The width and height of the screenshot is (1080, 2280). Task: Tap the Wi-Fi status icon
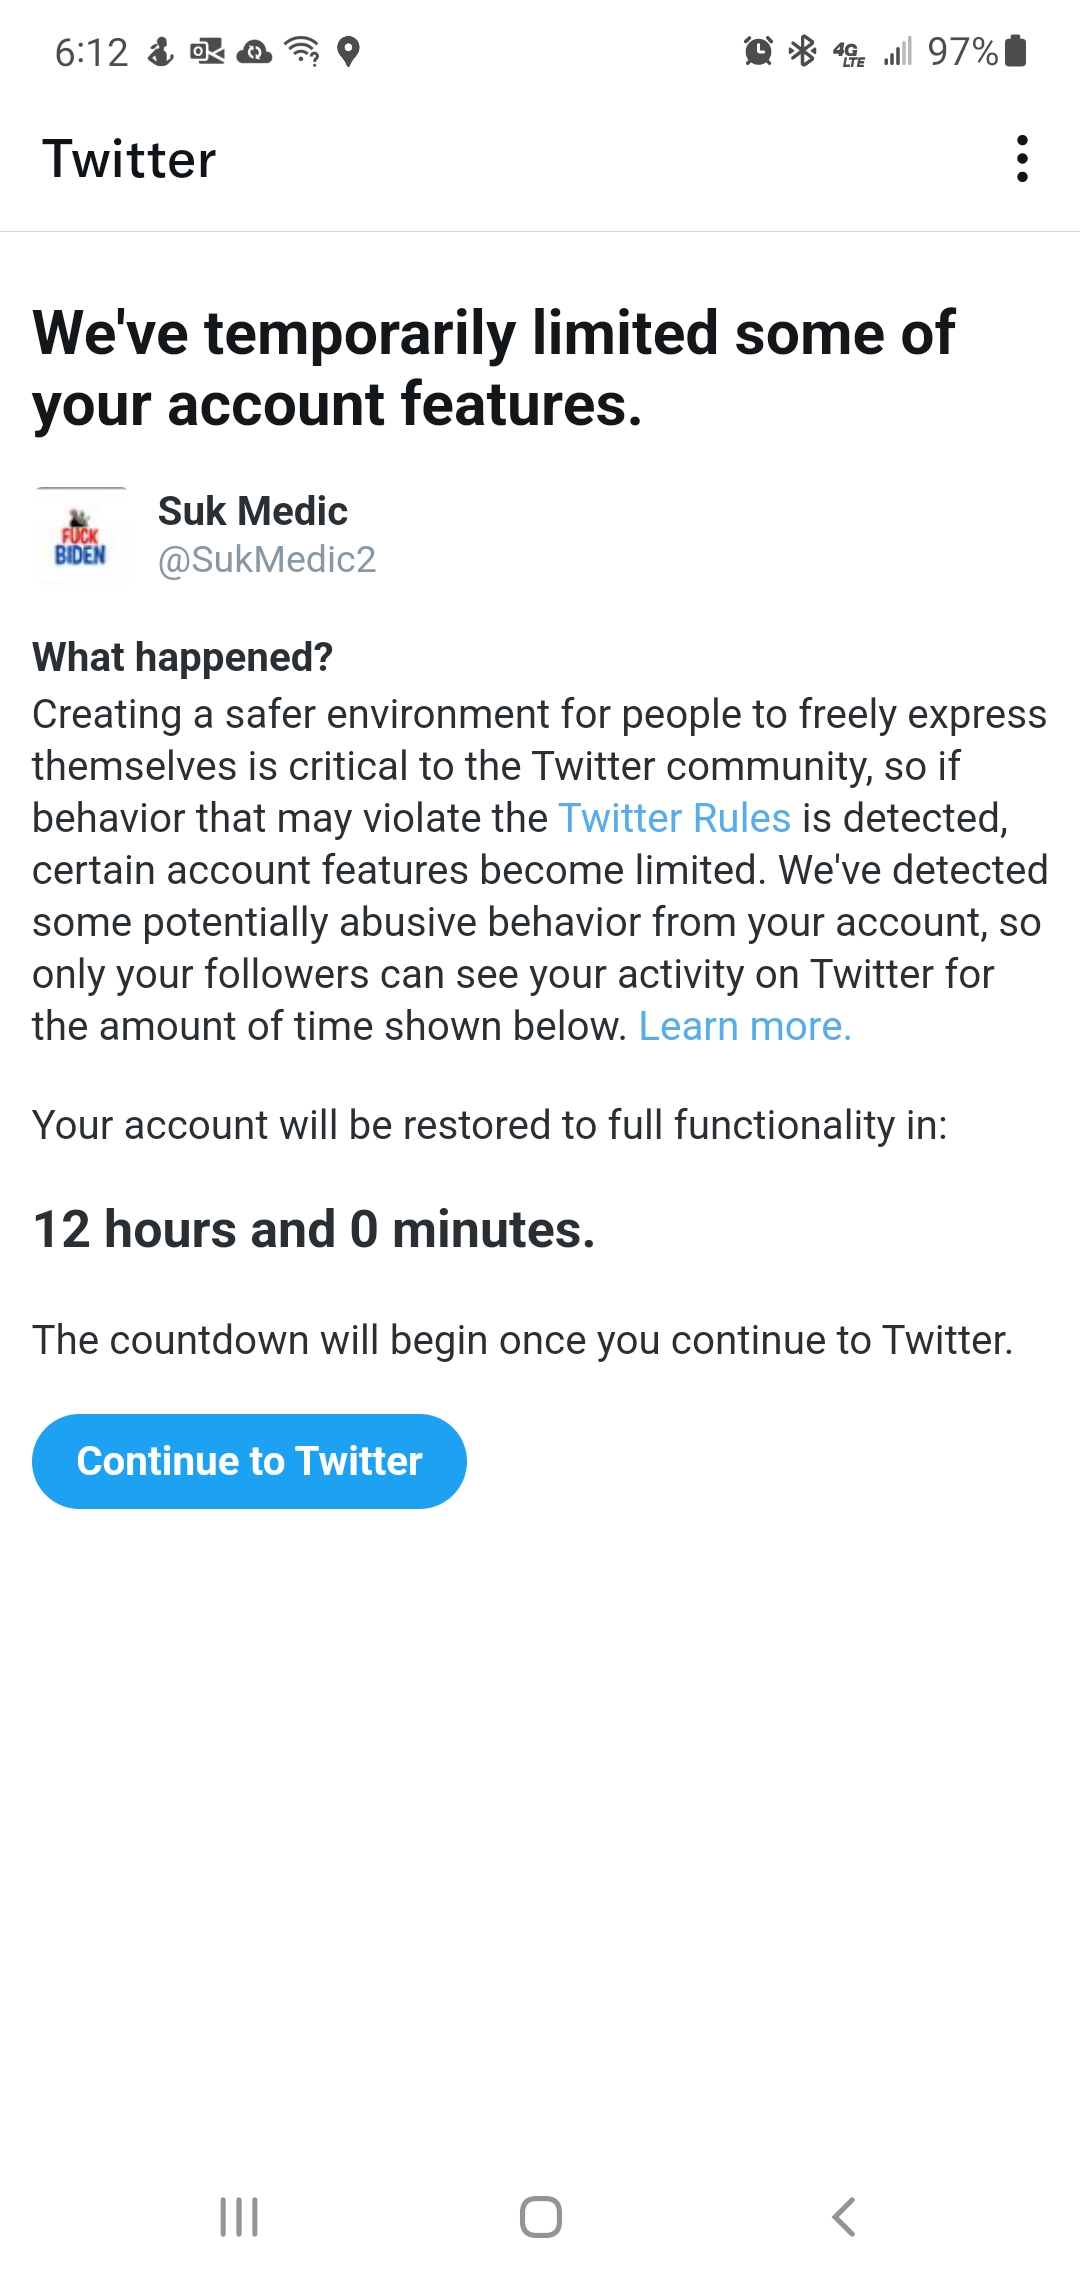click(302, 51)
